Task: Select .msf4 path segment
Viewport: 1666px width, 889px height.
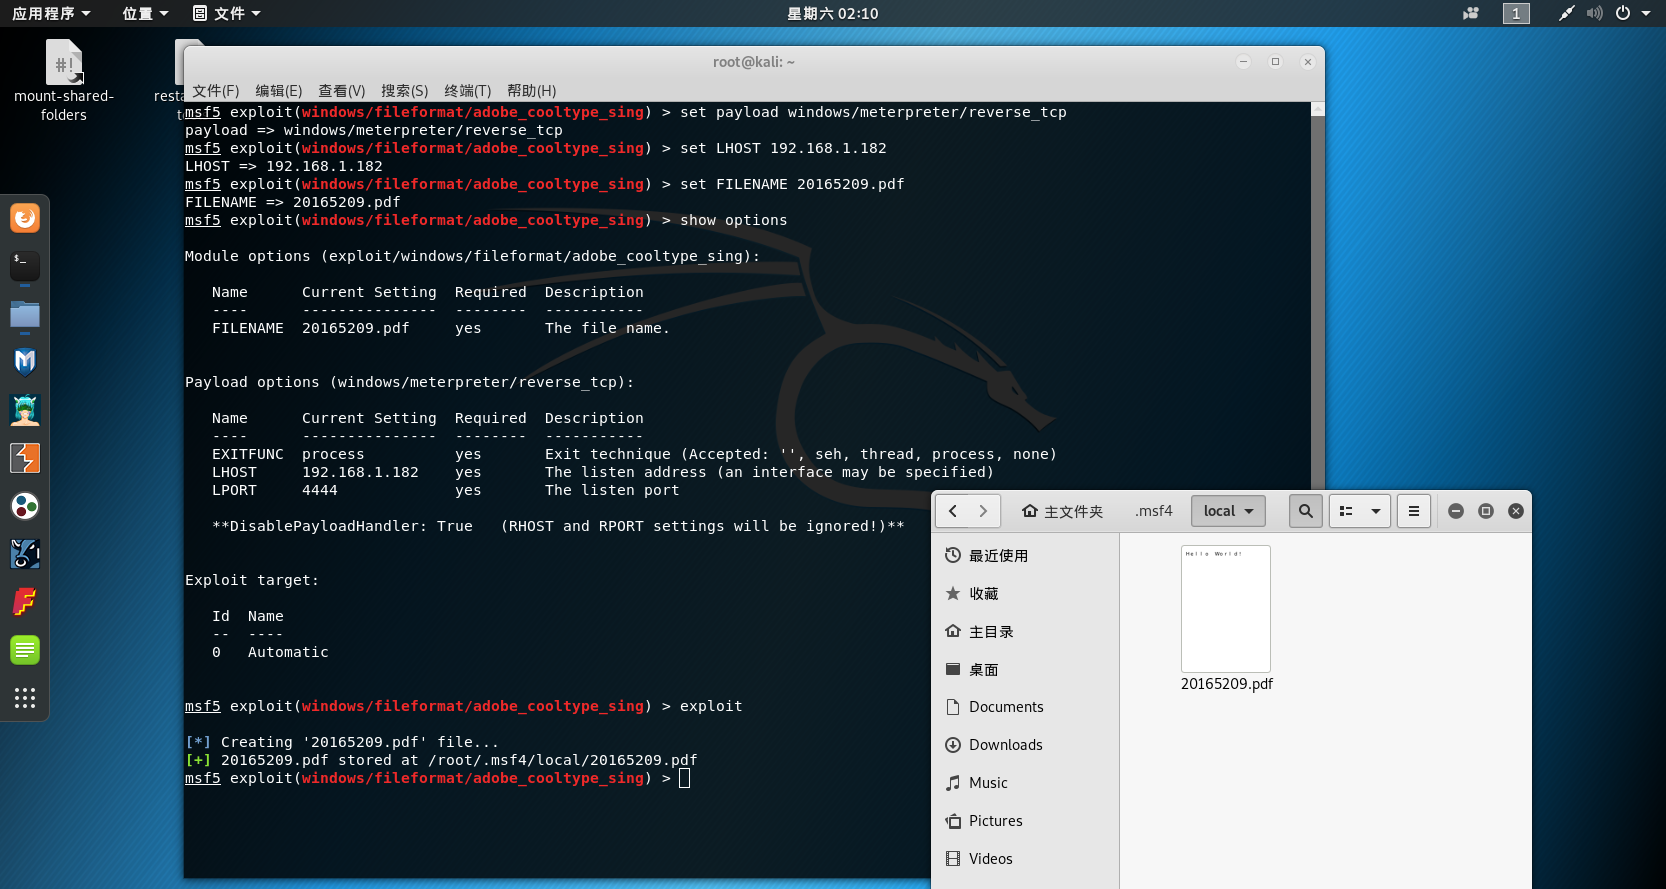Action: coord(1153,511)
